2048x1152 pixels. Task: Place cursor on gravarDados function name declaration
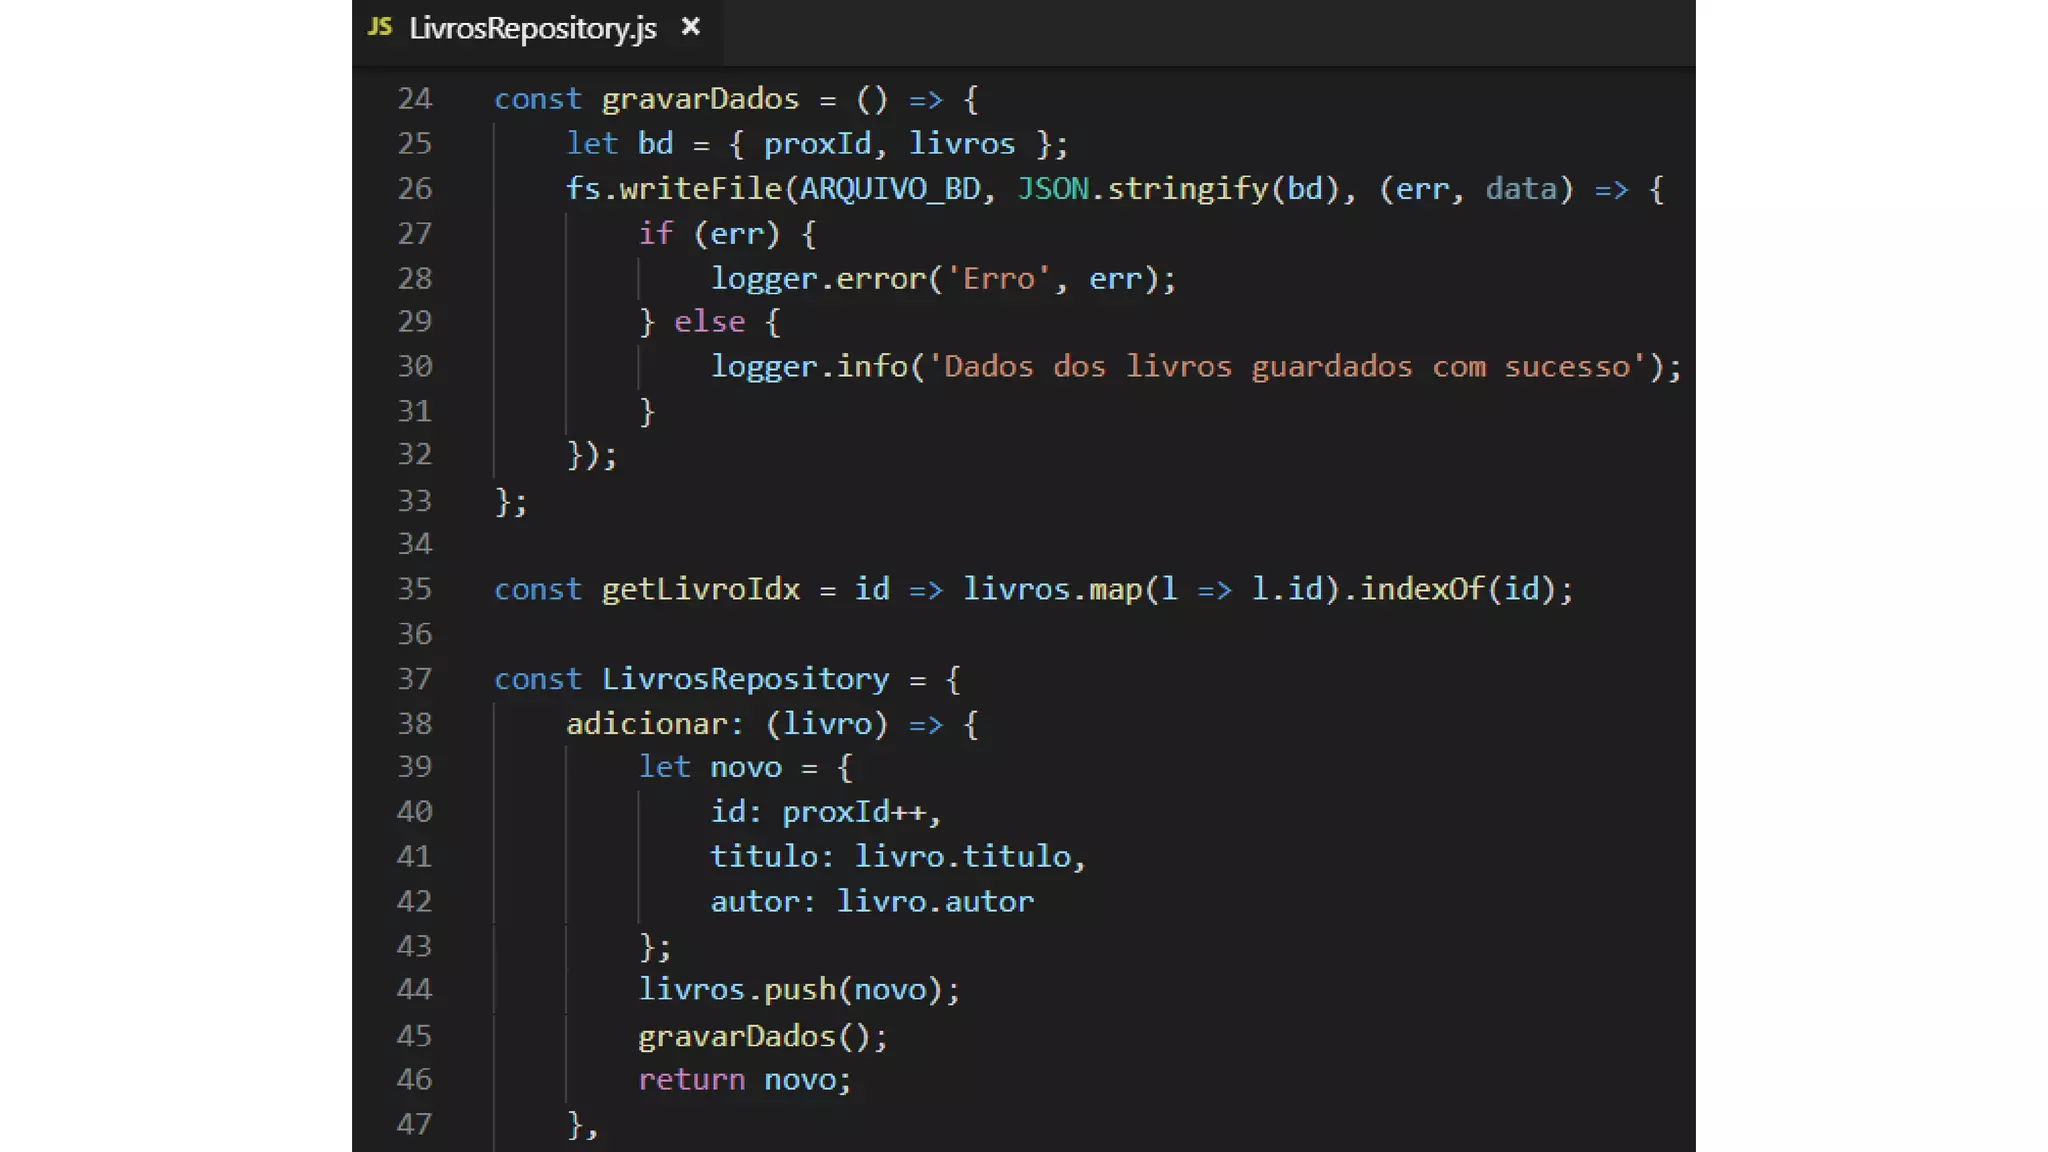(x=700, y=99)
